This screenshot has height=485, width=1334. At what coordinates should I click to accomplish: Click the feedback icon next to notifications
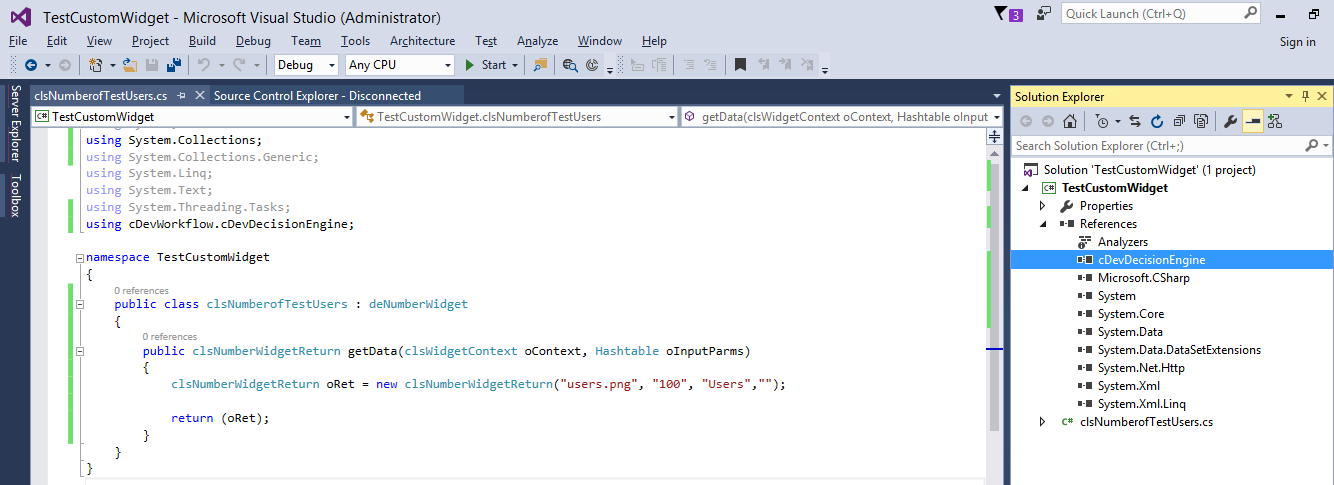(x=1044, y=14)
